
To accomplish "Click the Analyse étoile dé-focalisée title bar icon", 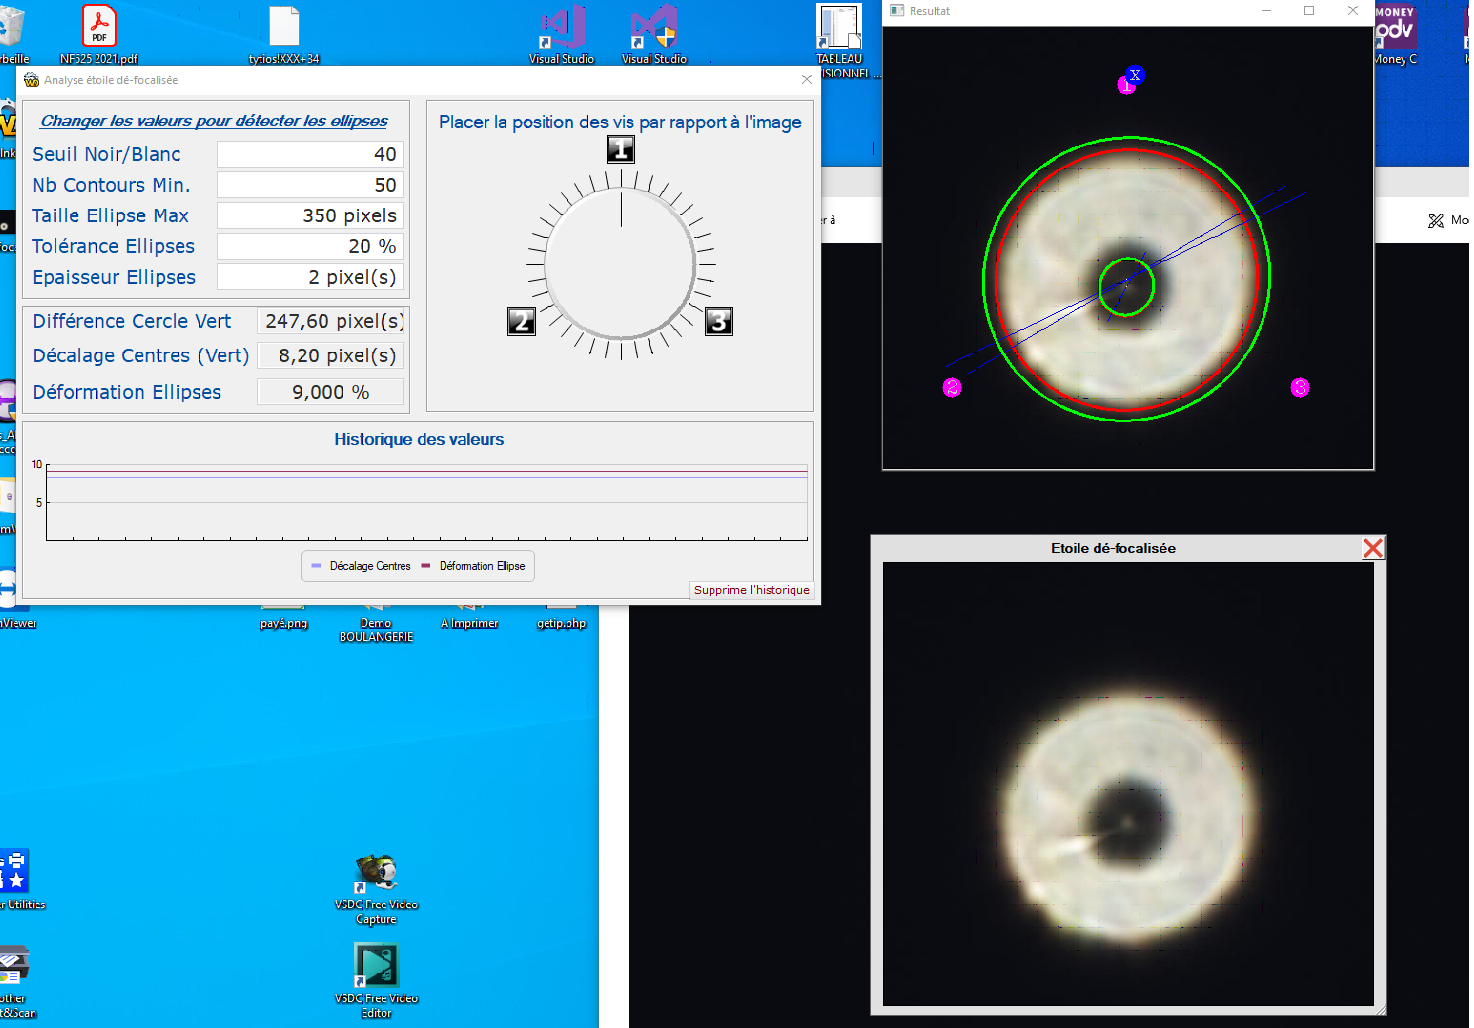I will tap(32, 80).
